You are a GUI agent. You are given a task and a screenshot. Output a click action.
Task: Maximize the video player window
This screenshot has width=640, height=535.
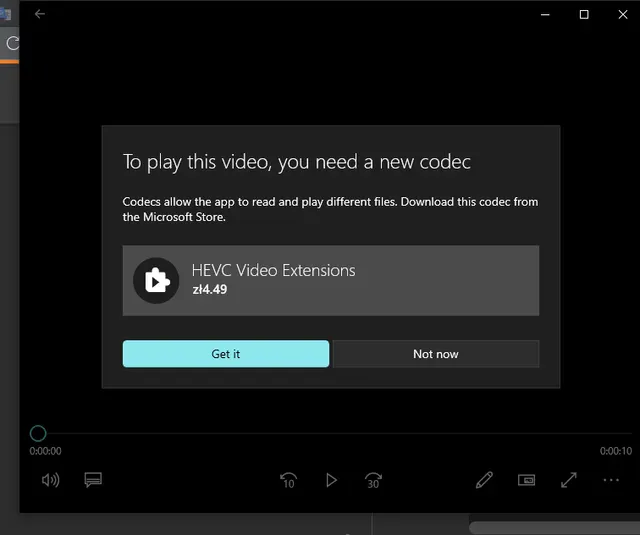click(584, 15)
